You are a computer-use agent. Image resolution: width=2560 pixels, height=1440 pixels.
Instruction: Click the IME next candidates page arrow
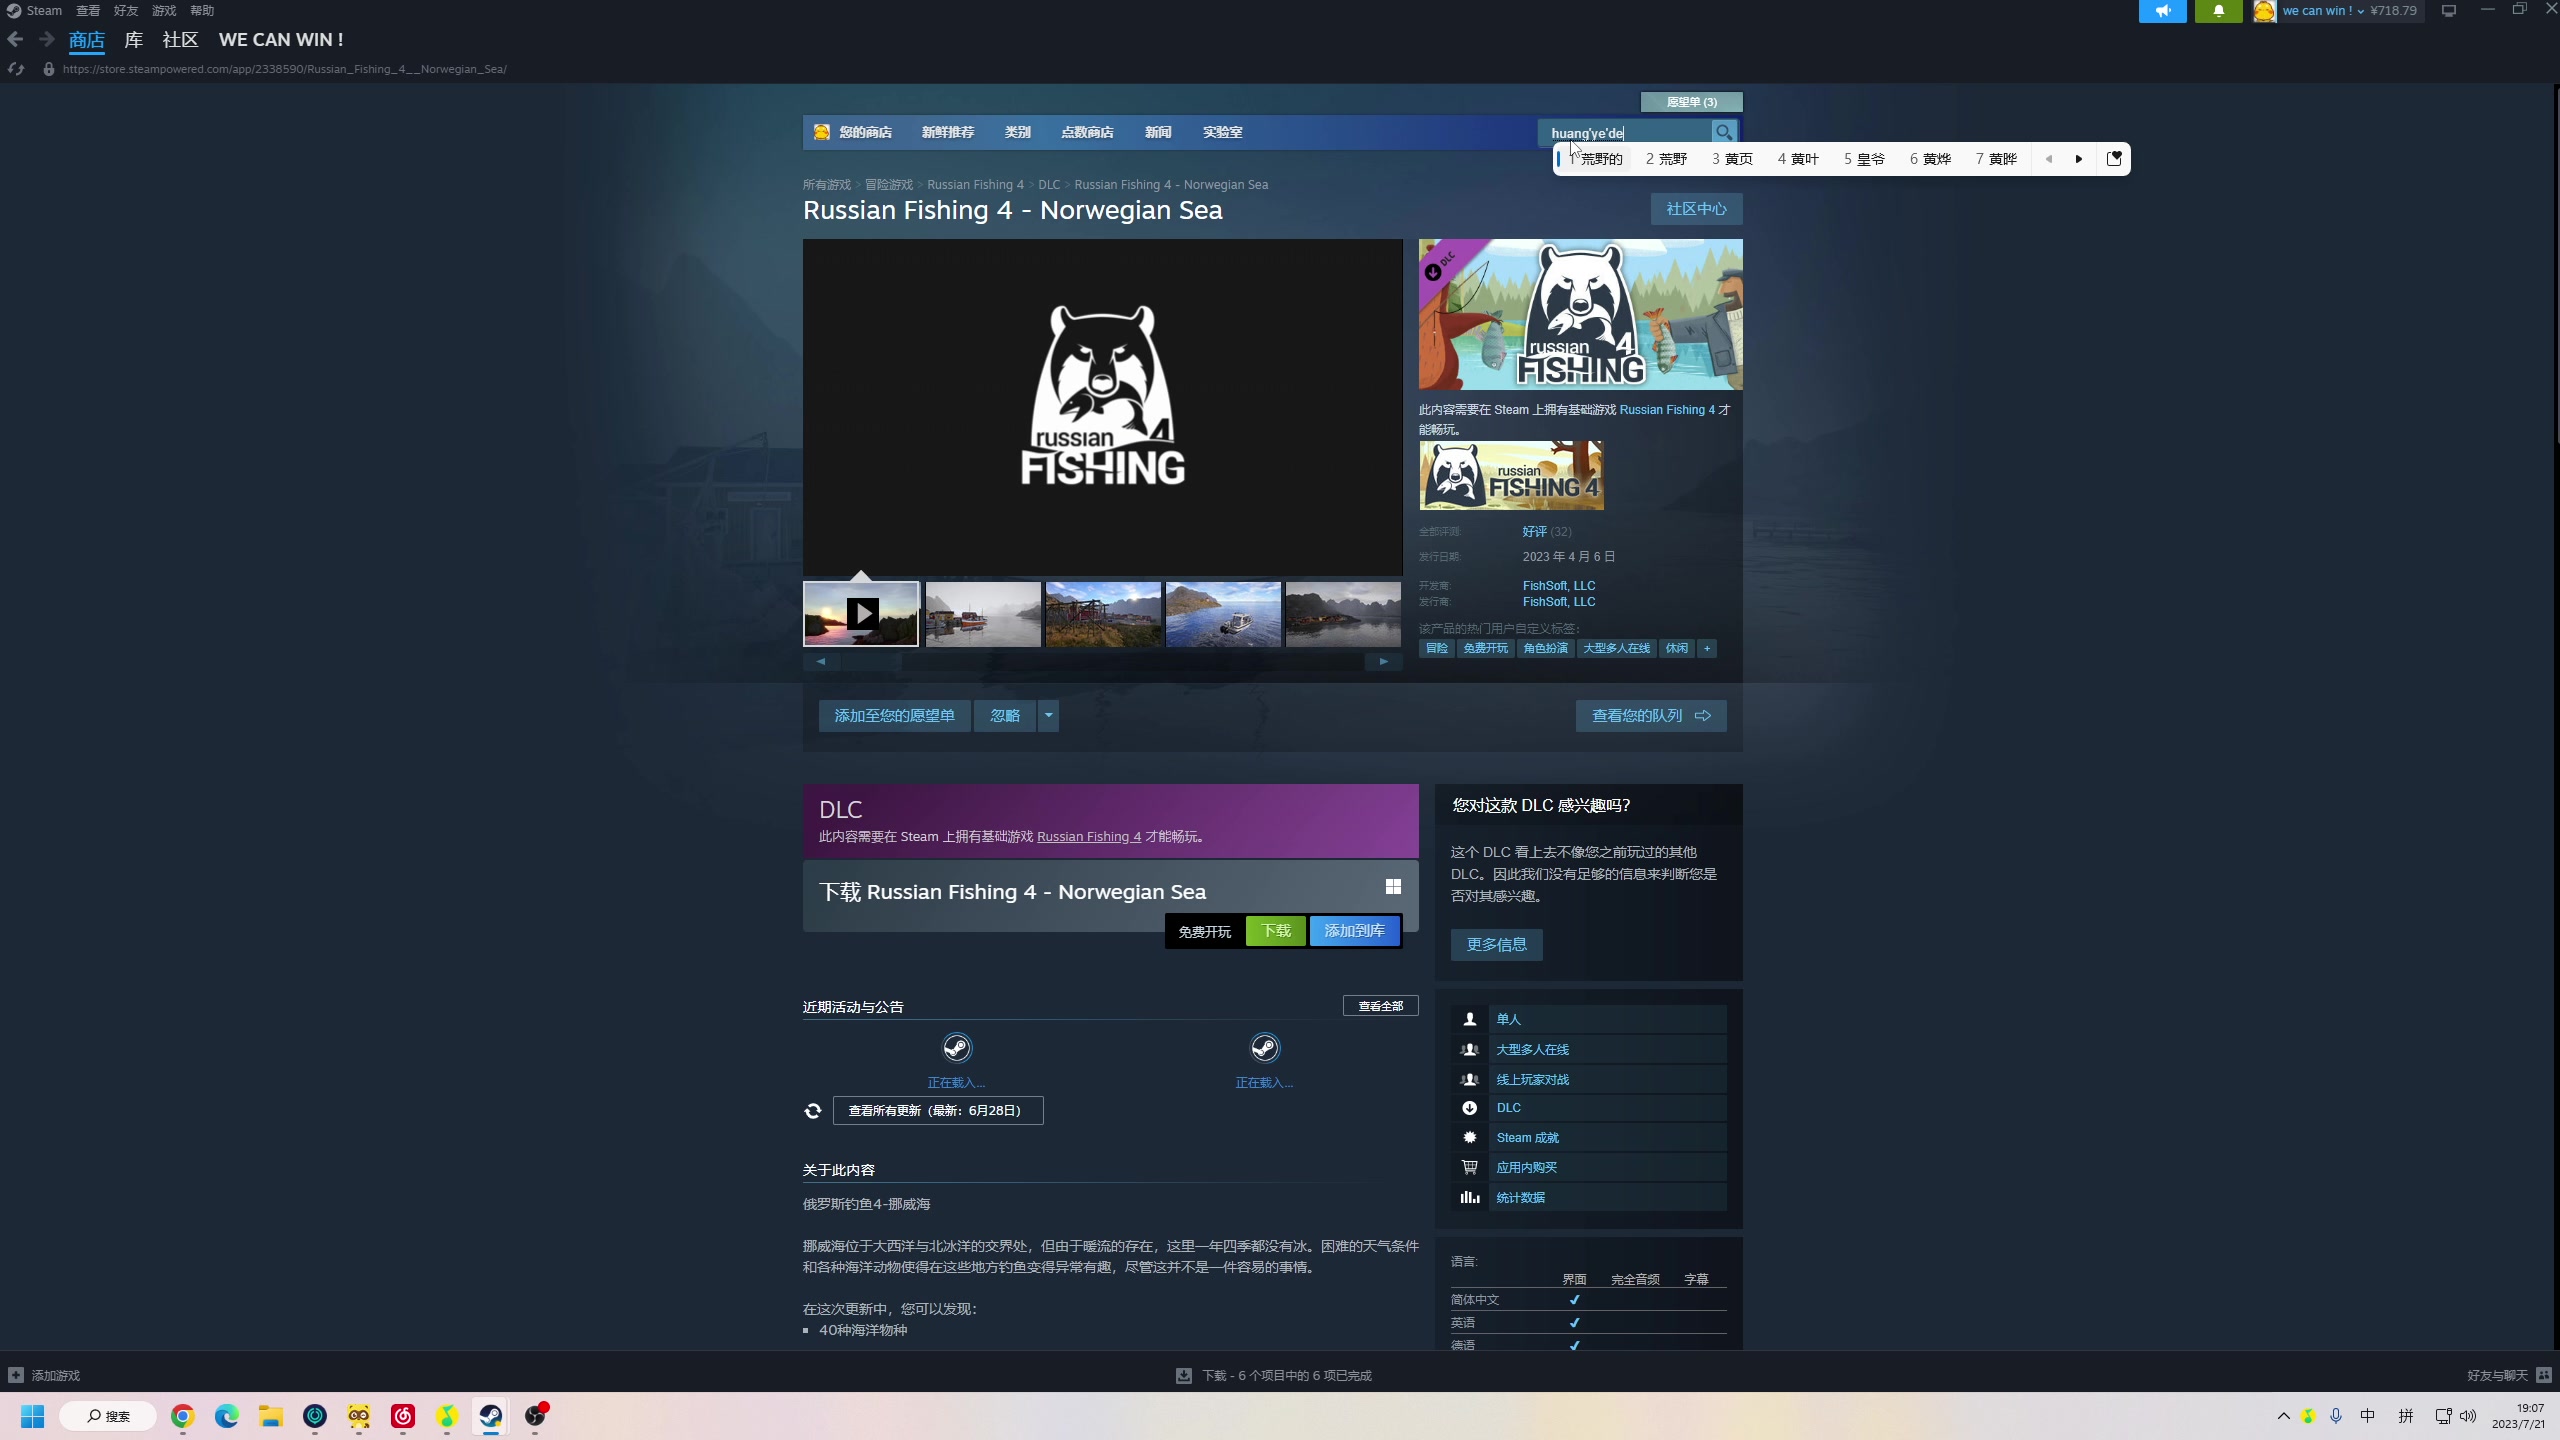click(2079, 159)
